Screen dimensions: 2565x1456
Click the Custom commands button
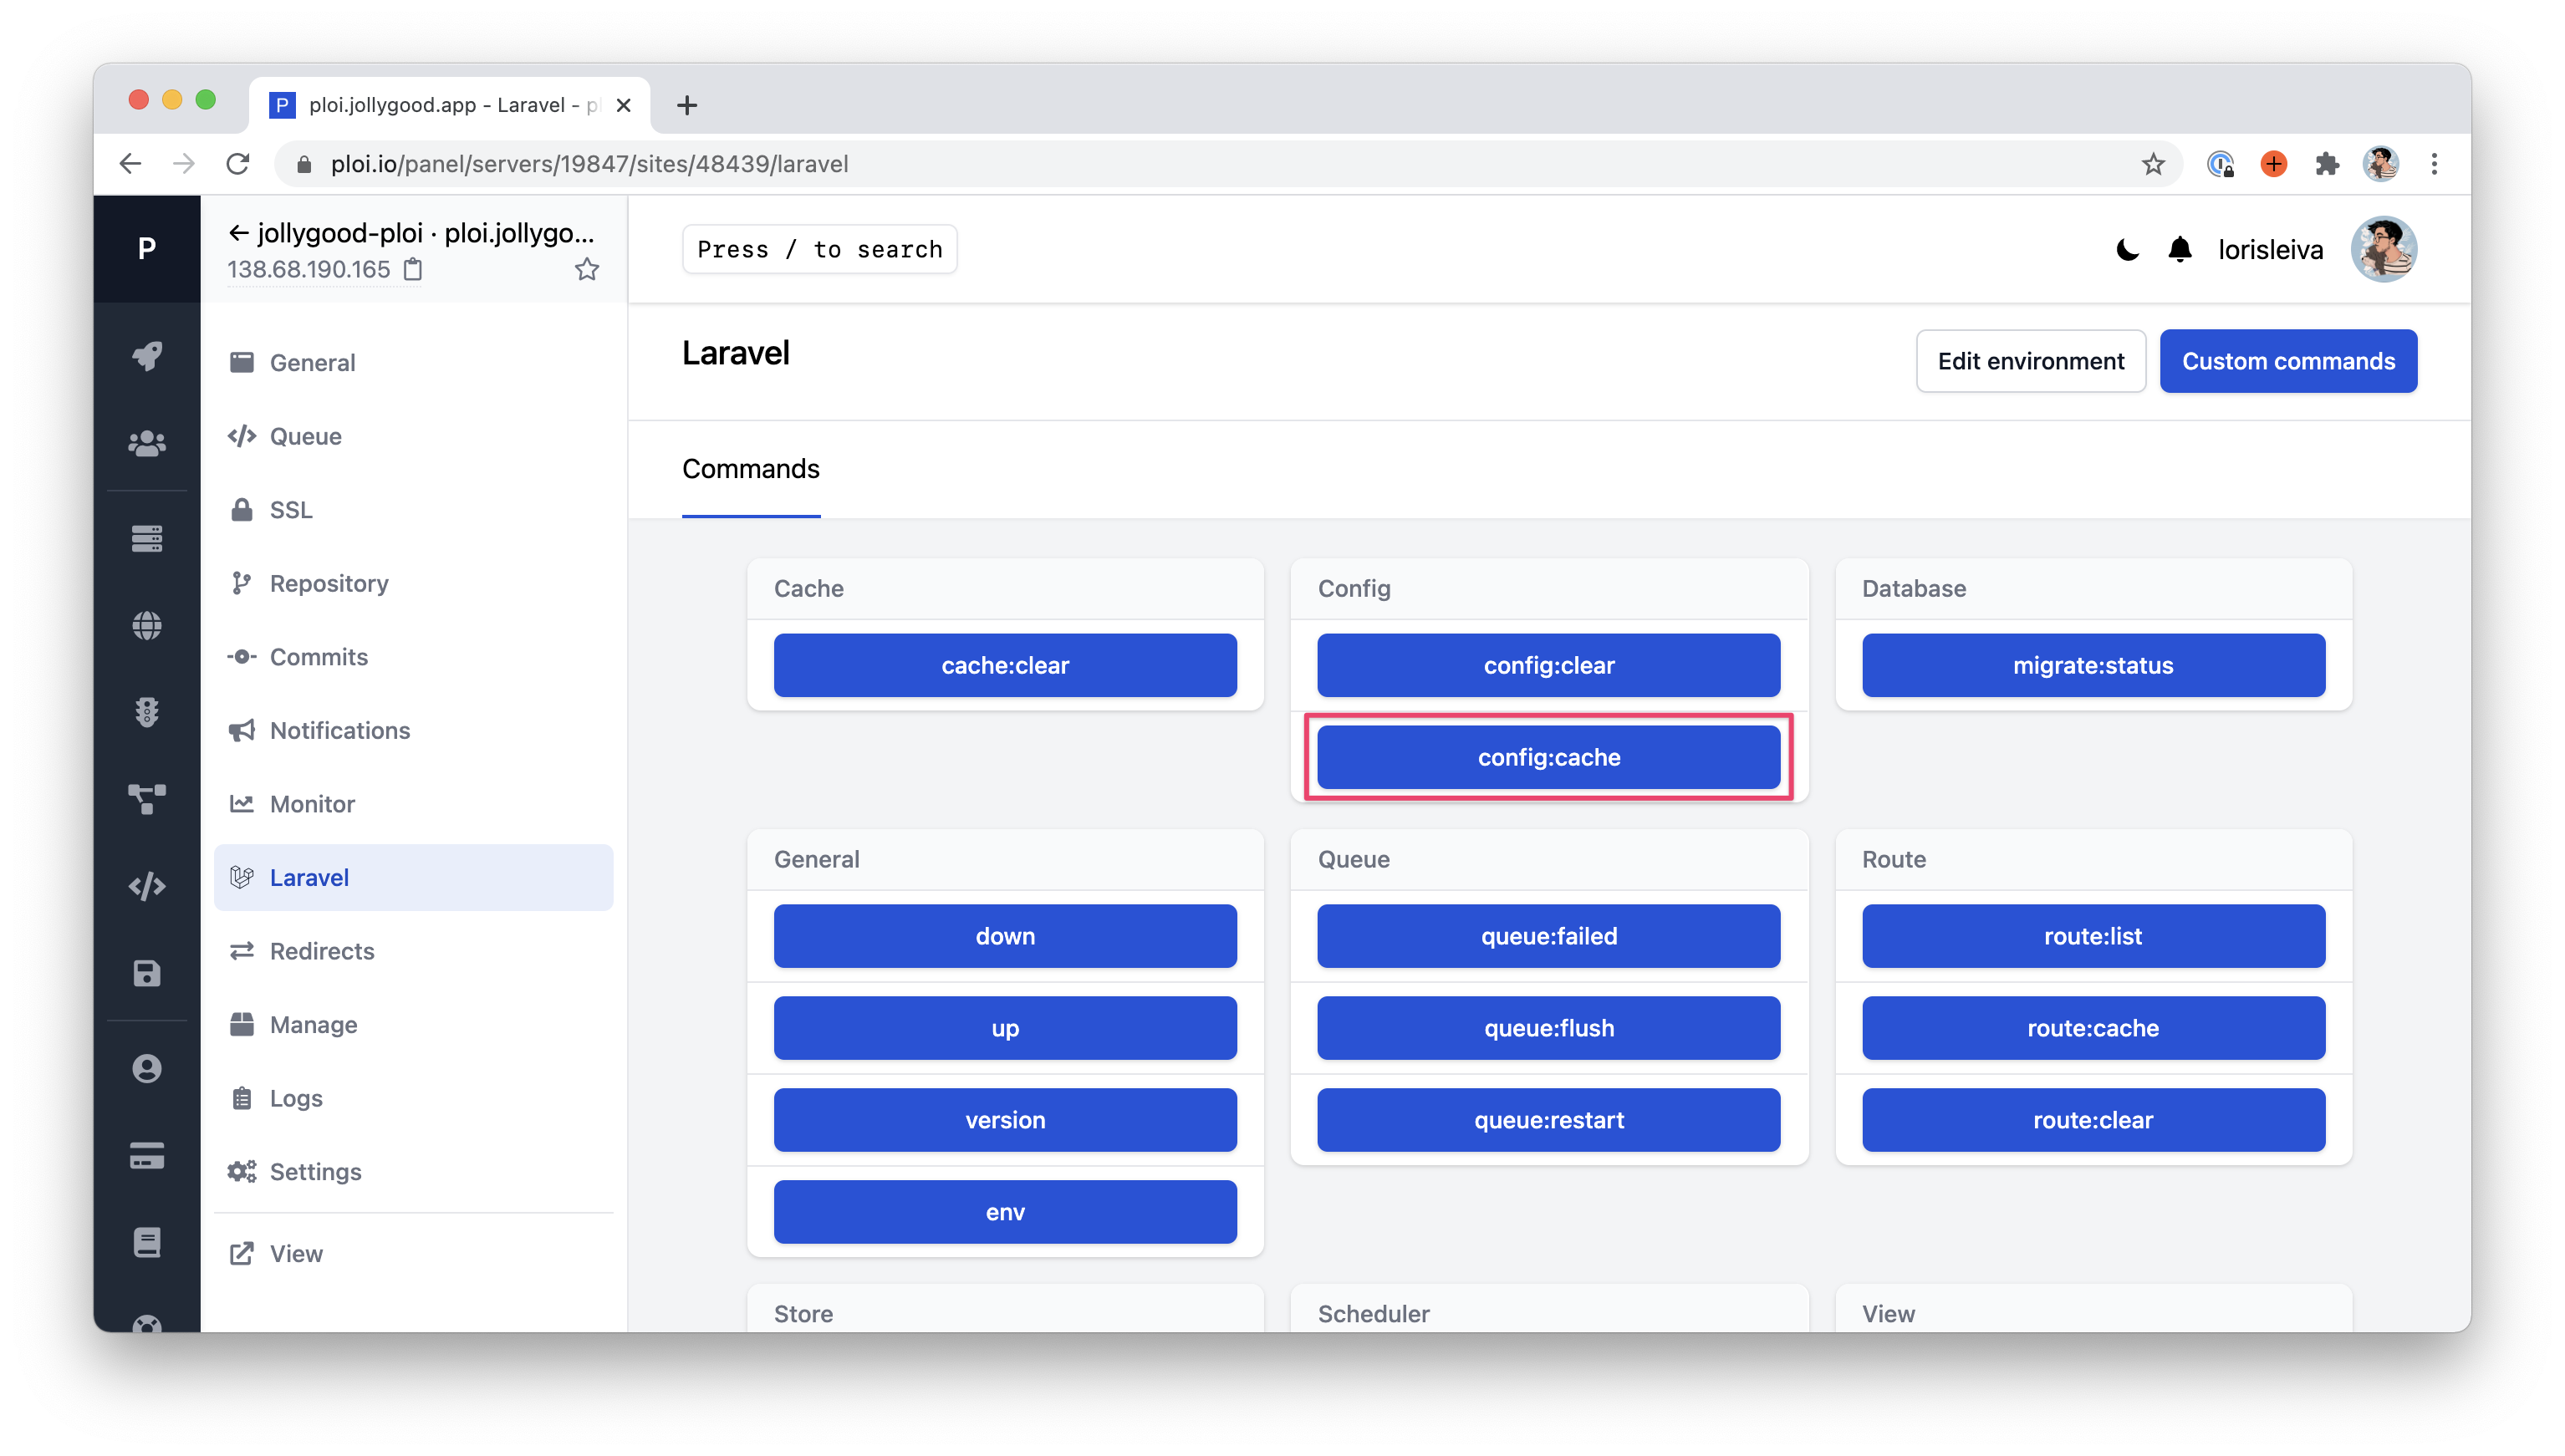pos(2288,361)
